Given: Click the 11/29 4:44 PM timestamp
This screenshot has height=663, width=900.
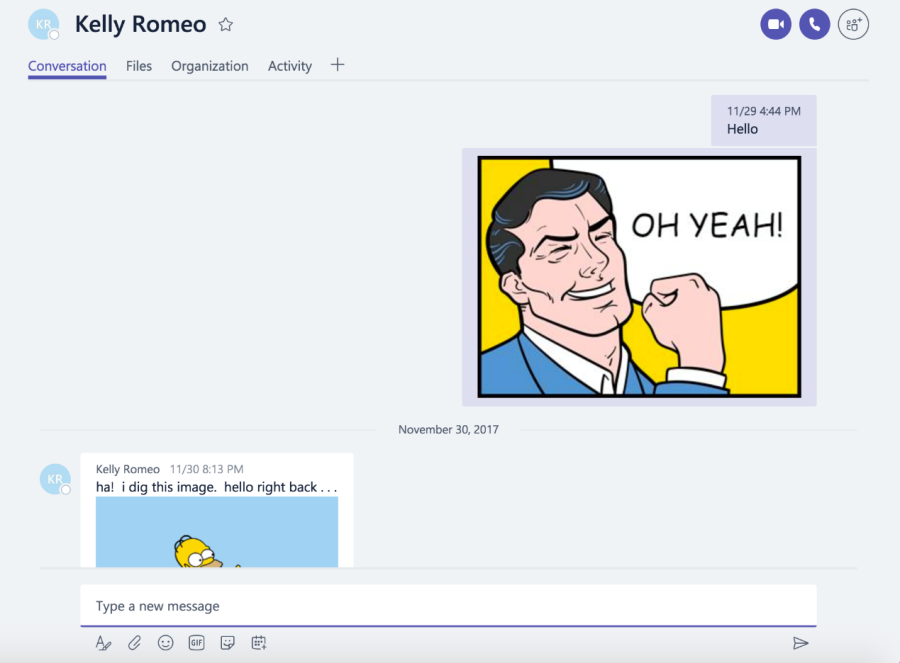Looking at the screenshot, I should tap(763, 111).
